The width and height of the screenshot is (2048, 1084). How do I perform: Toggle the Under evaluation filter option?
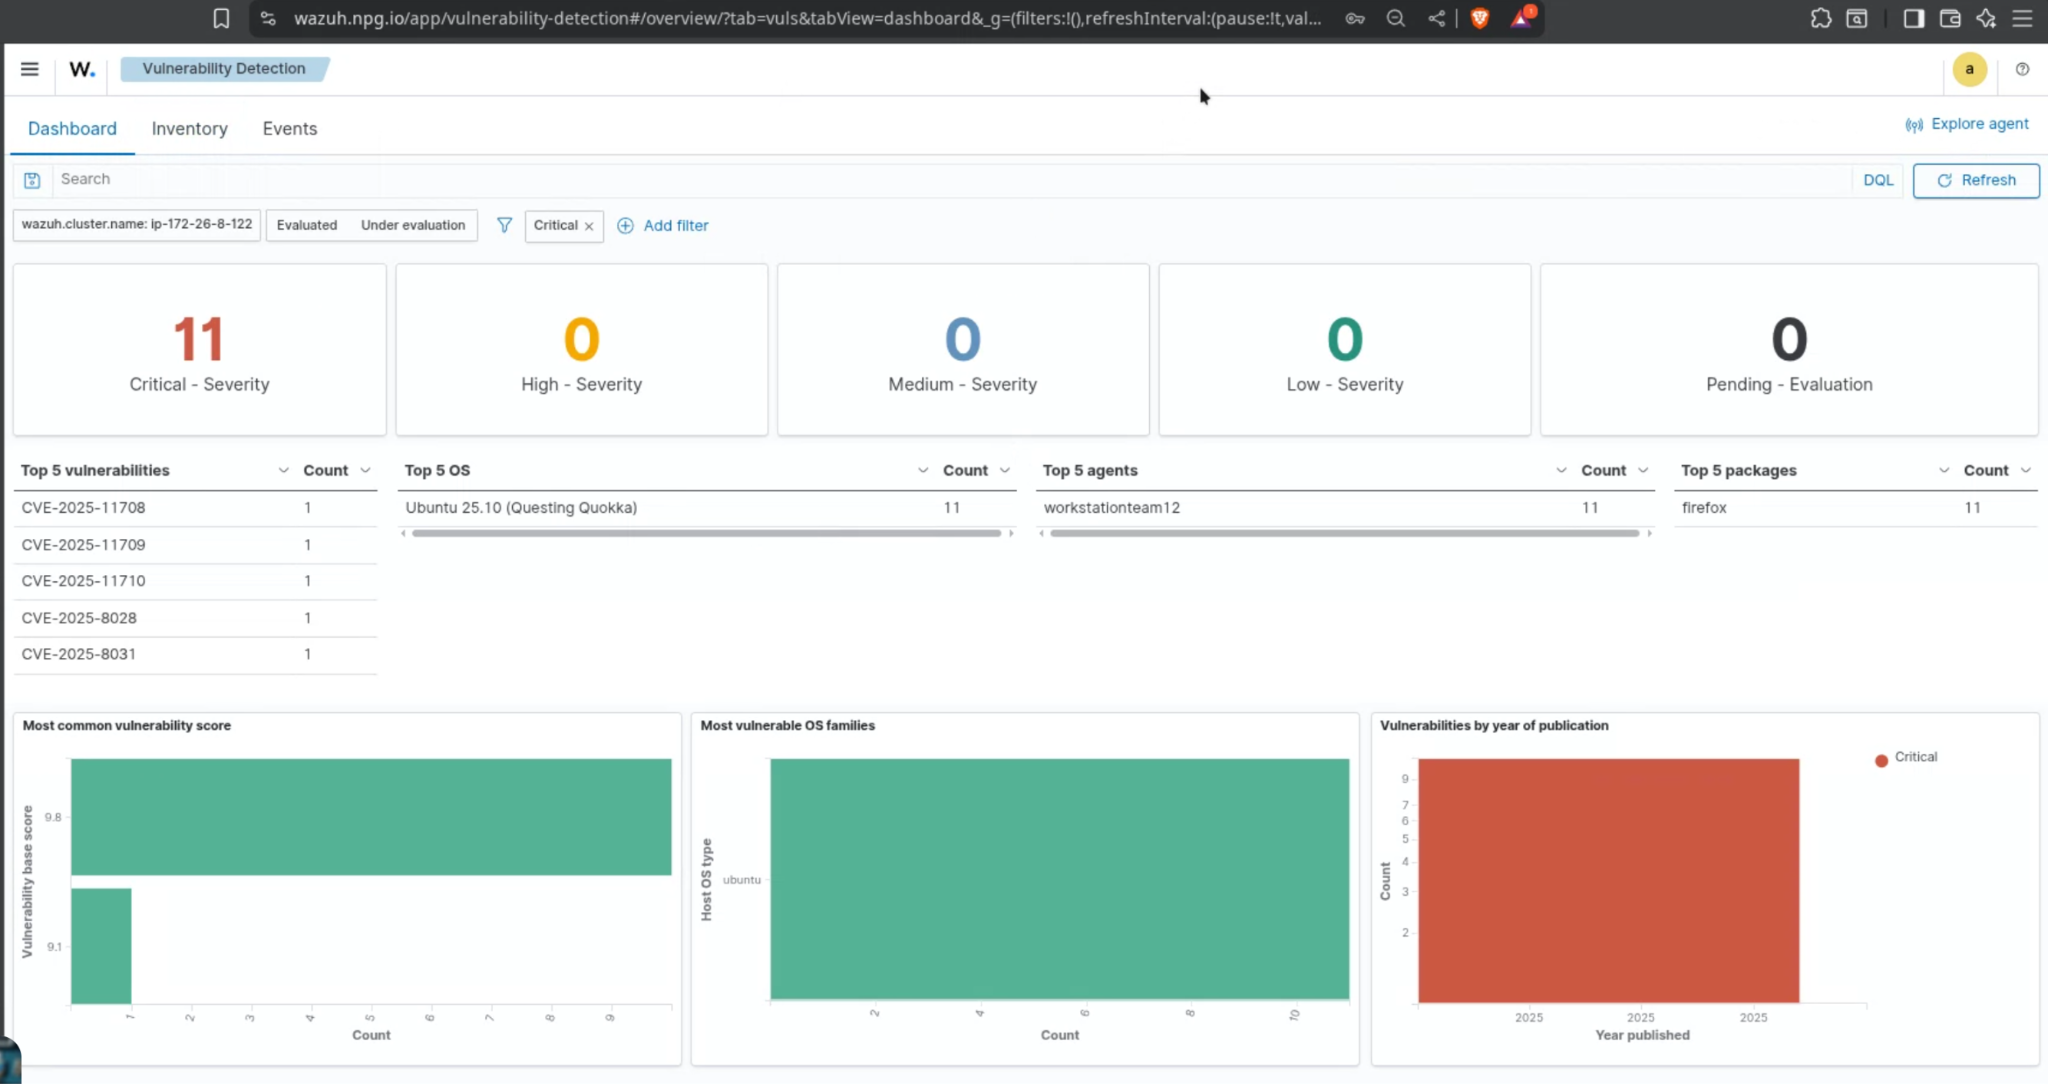click(413, 225)
